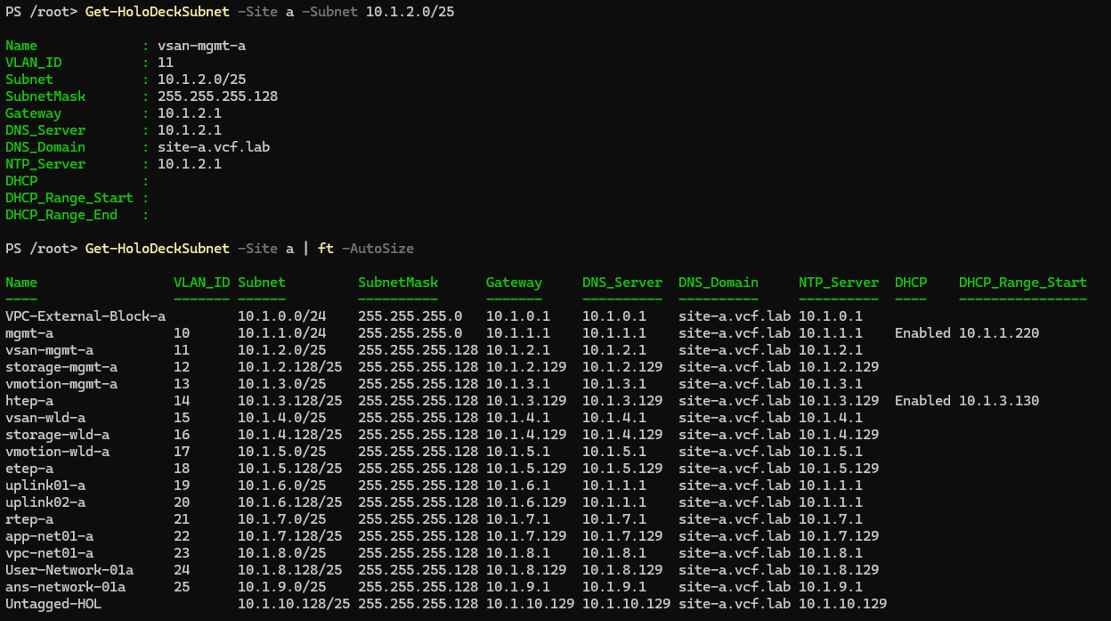The height and width of the screenshot is (621, 1111).
Task: Click the NTP_Server column header in table
Action: tap(838, 282)
